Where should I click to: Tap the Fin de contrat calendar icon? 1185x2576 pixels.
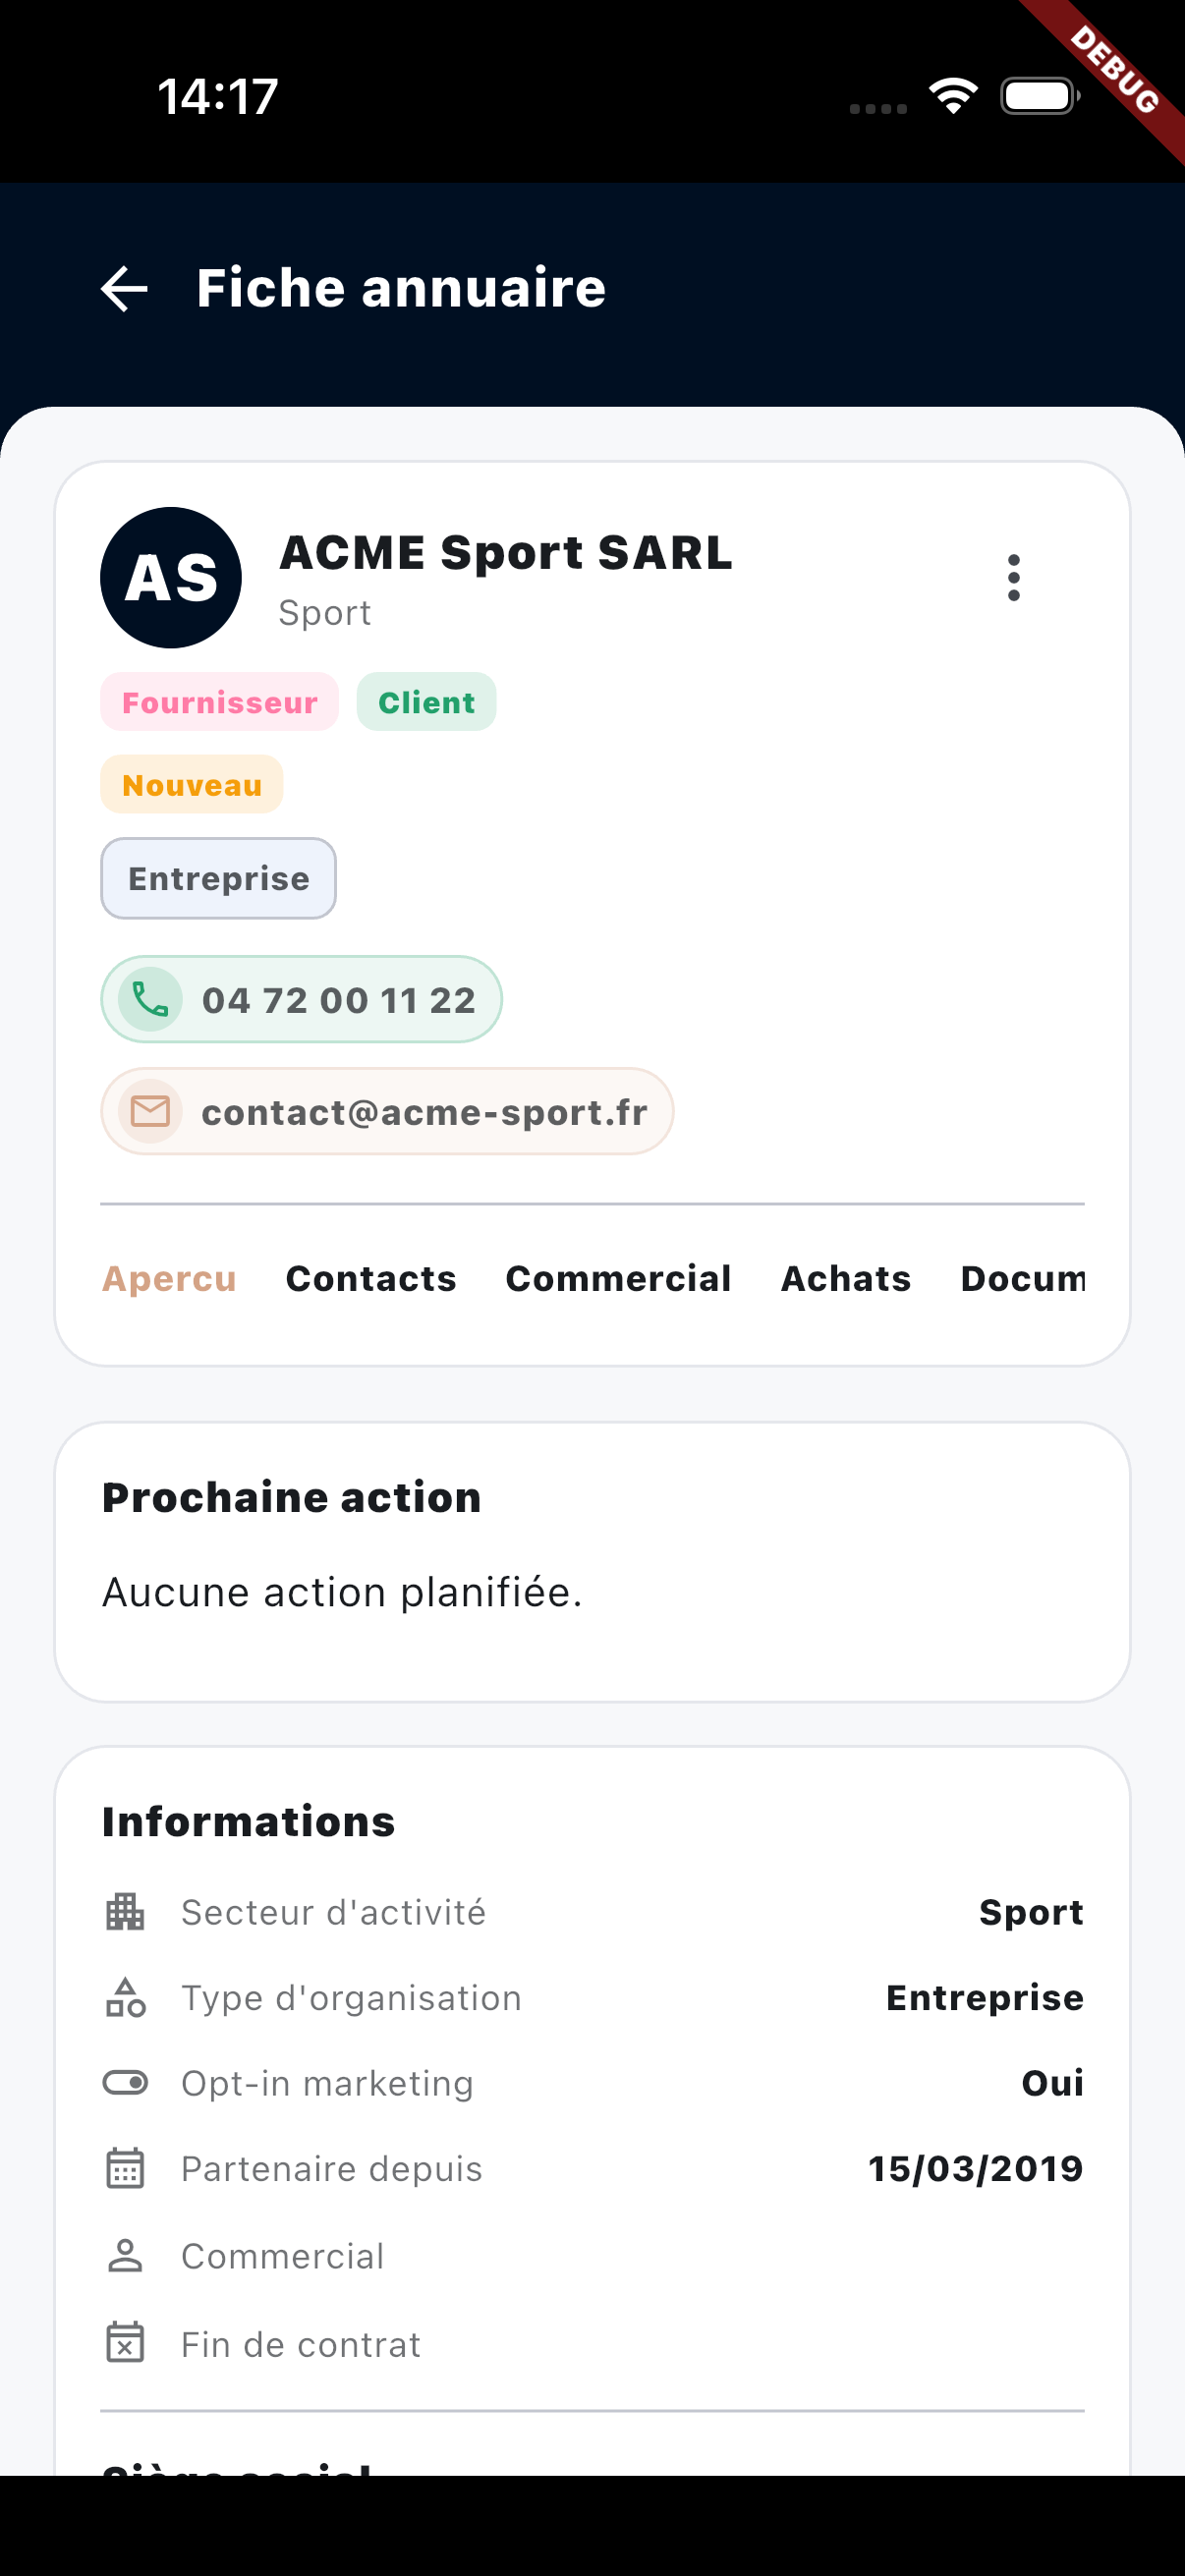click(125, 2343)
